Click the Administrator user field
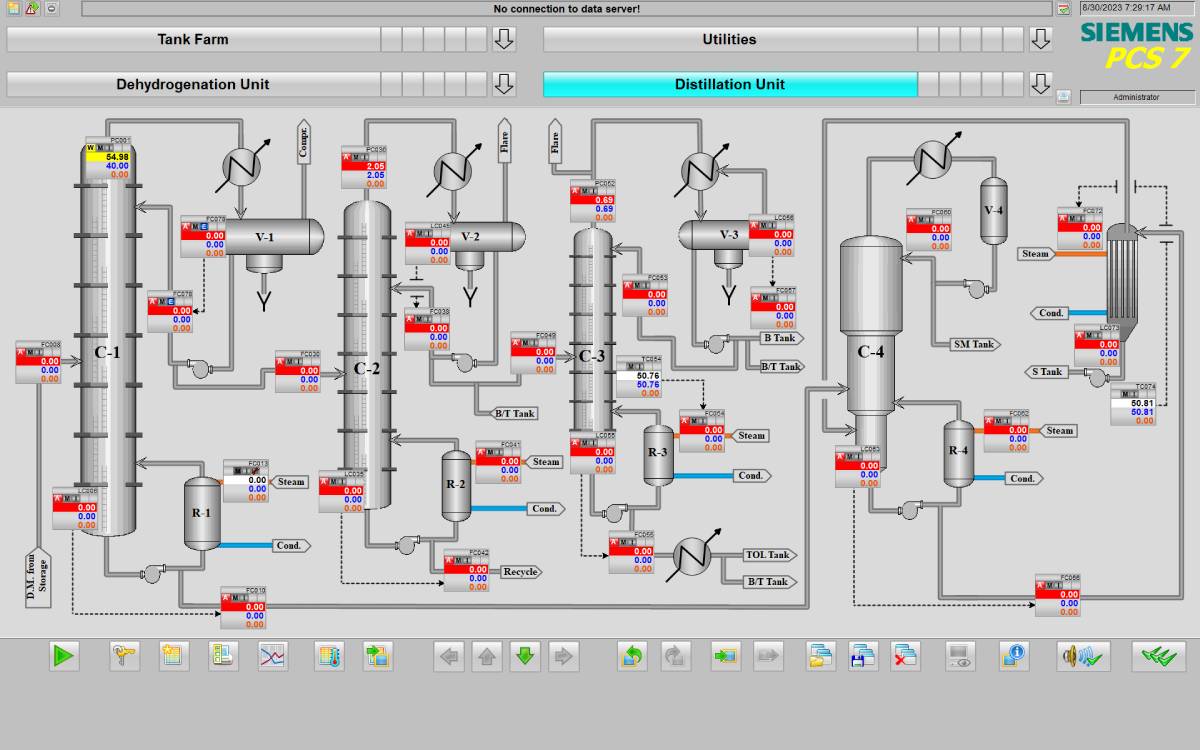 pyautogui.click(x=1136, y=97)
